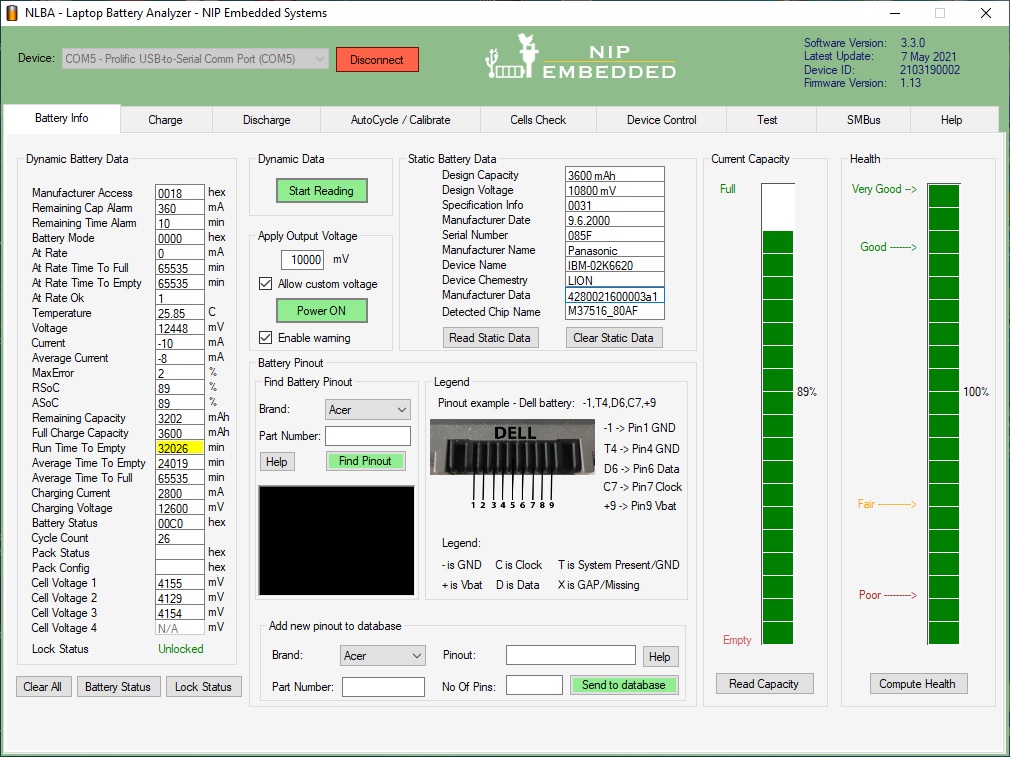Click the Apply Output Voltage mV field
This screenshot has width=1010, height=757.
pyautogui.click(x=303, y=260)
